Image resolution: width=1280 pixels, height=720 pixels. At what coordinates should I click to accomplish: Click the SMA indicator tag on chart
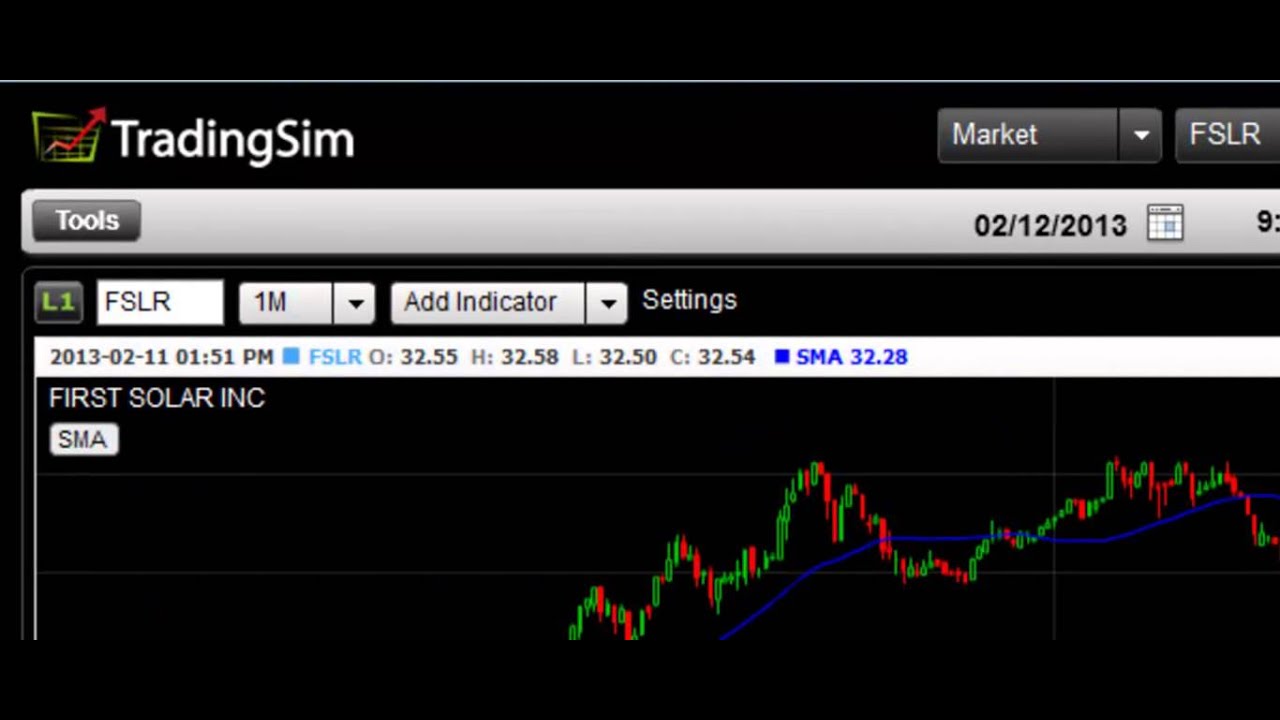pyautogui.click(x=83, y=440)
